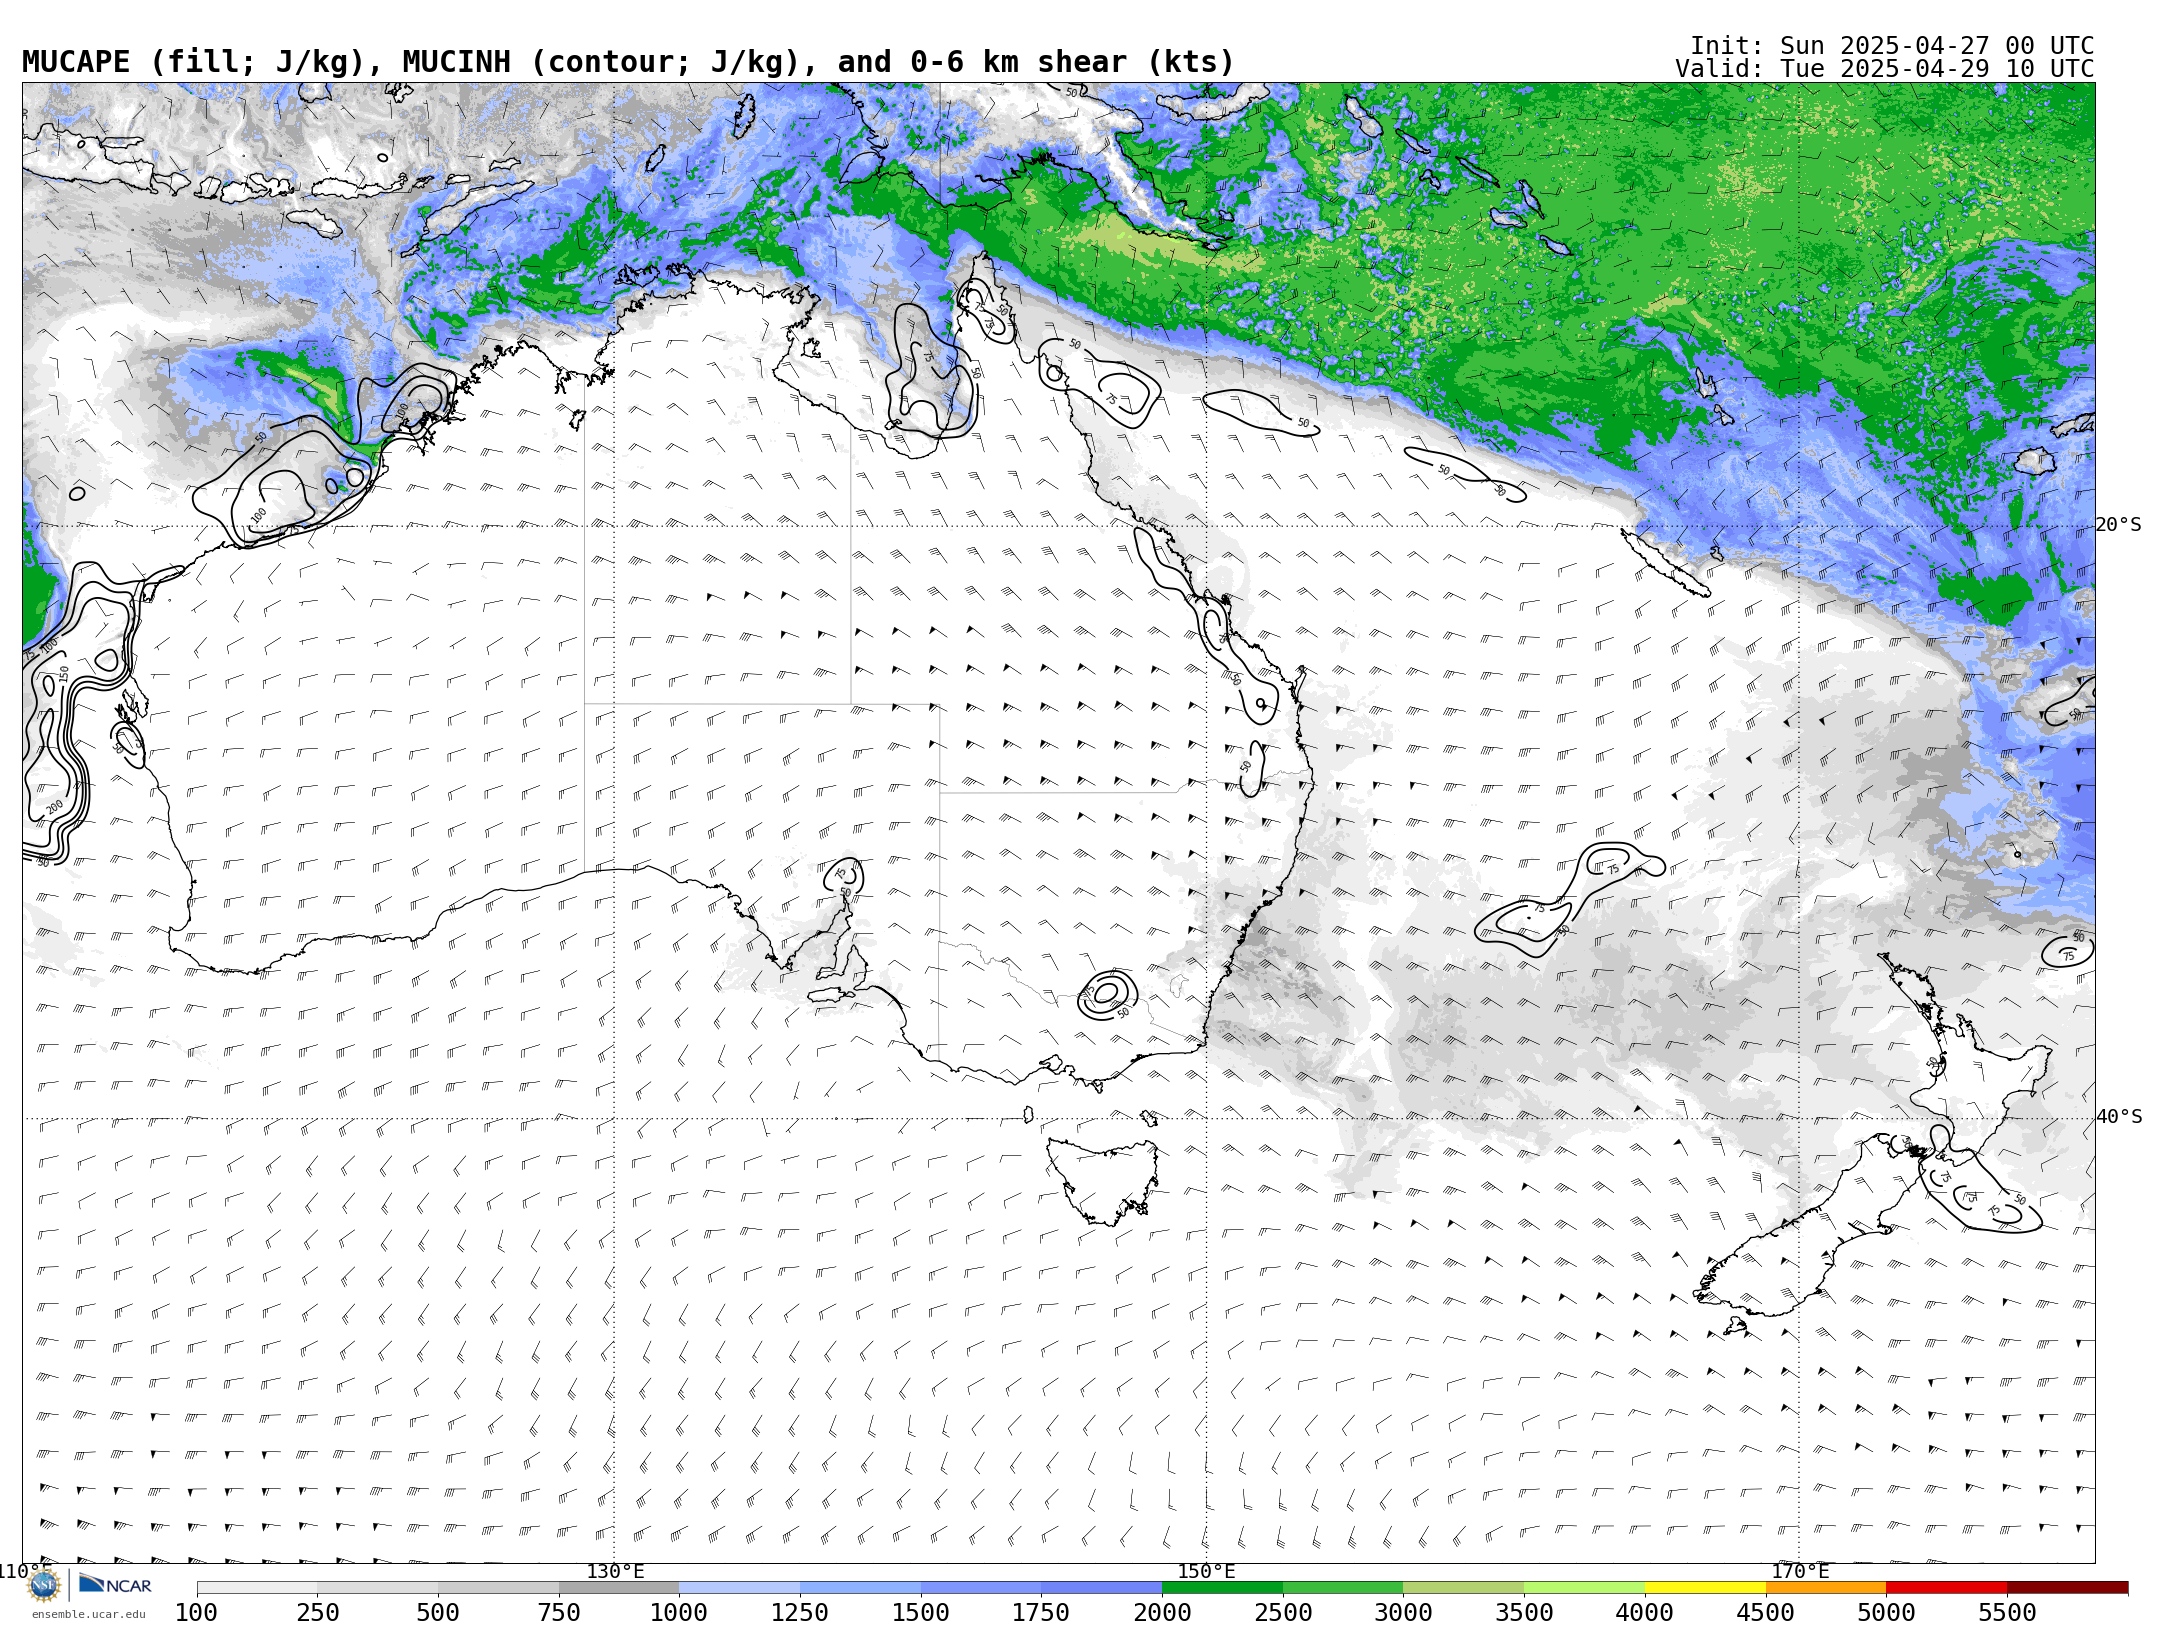Pick the gray 500–750 colorbar swatch
Screen dimensions: 2160x1626
498,1587
